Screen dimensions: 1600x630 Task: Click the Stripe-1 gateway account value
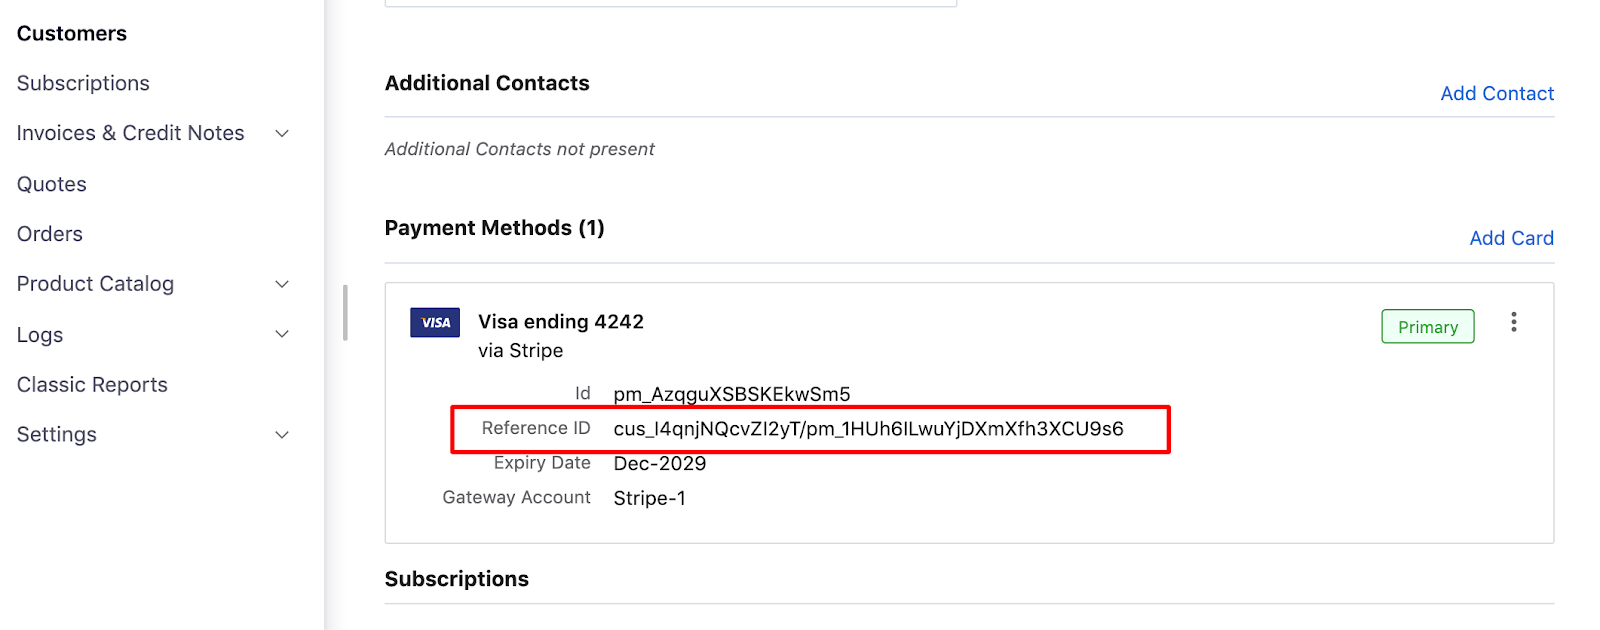[650, 498]
